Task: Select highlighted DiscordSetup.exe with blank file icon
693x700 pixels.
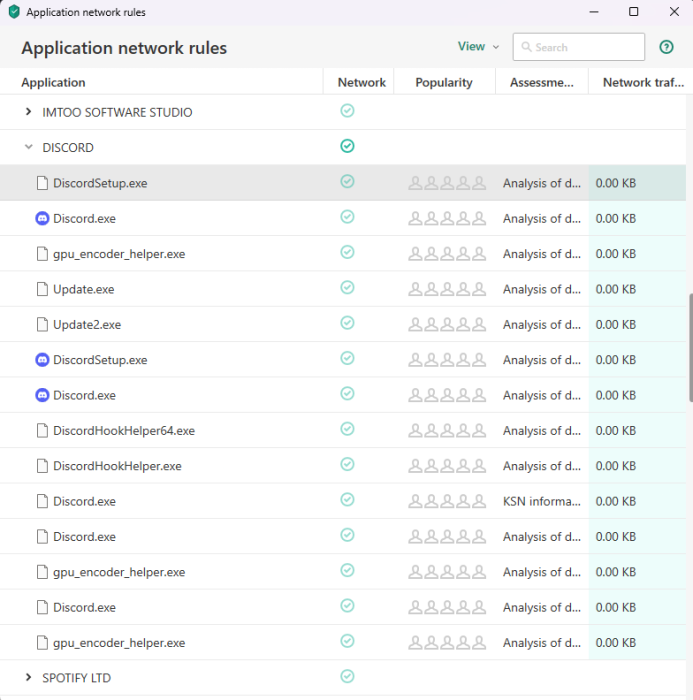Action: coord(100,183)
